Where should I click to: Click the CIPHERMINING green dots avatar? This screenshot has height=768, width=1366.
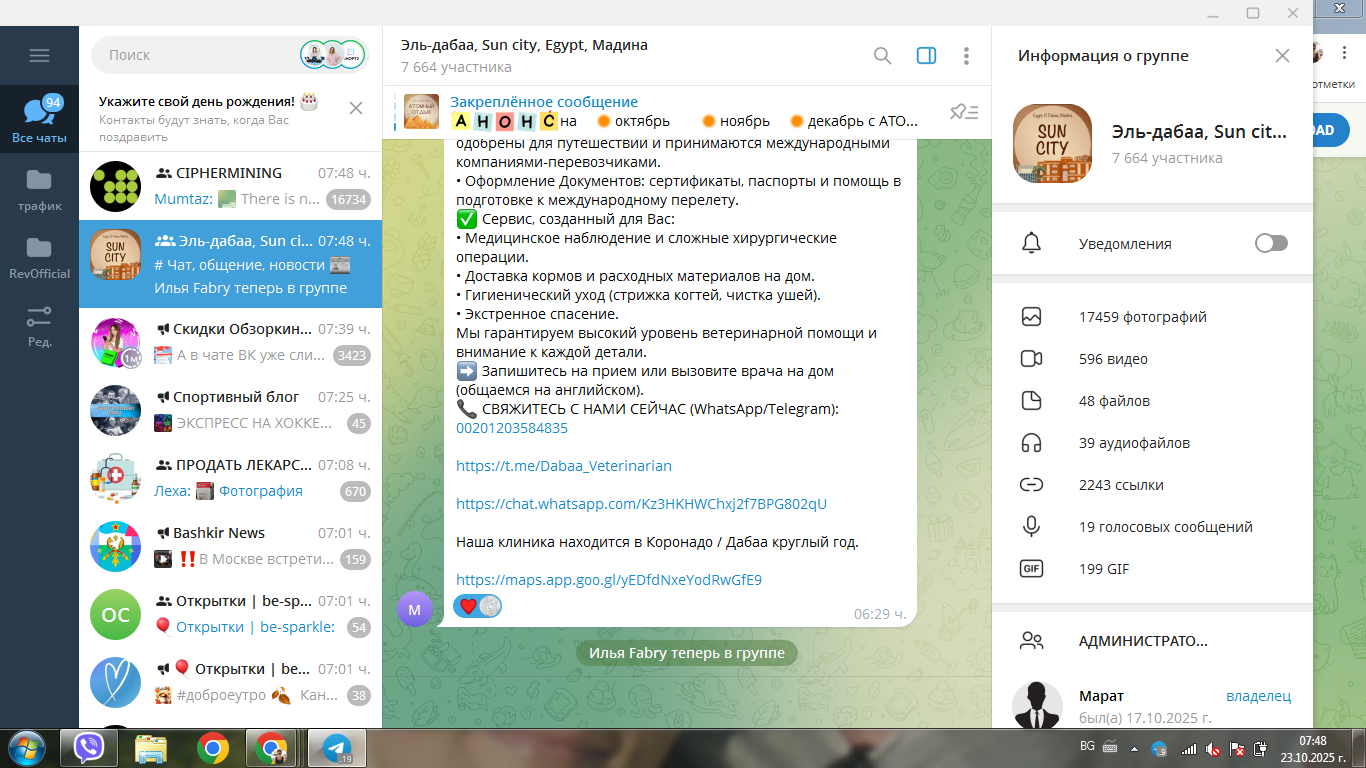coord(116,186)
